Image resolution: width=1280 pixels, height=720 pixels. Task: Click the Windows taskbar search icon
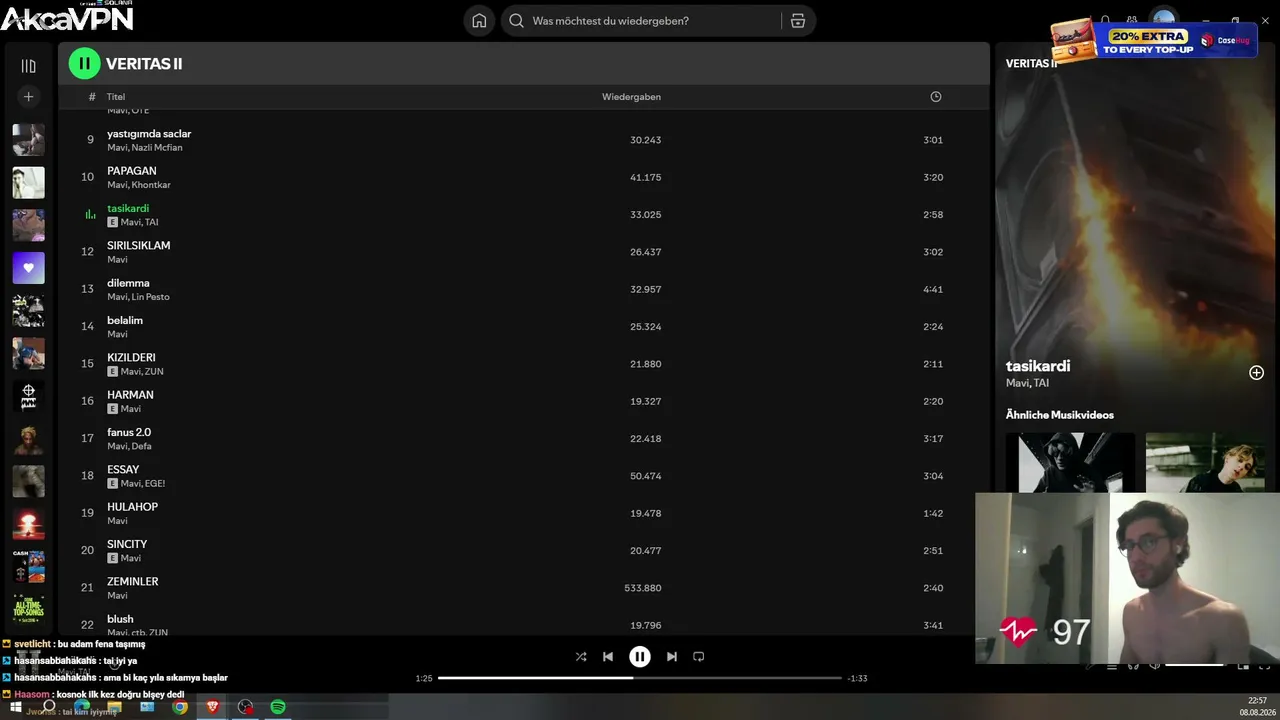(x=48, y=707)
